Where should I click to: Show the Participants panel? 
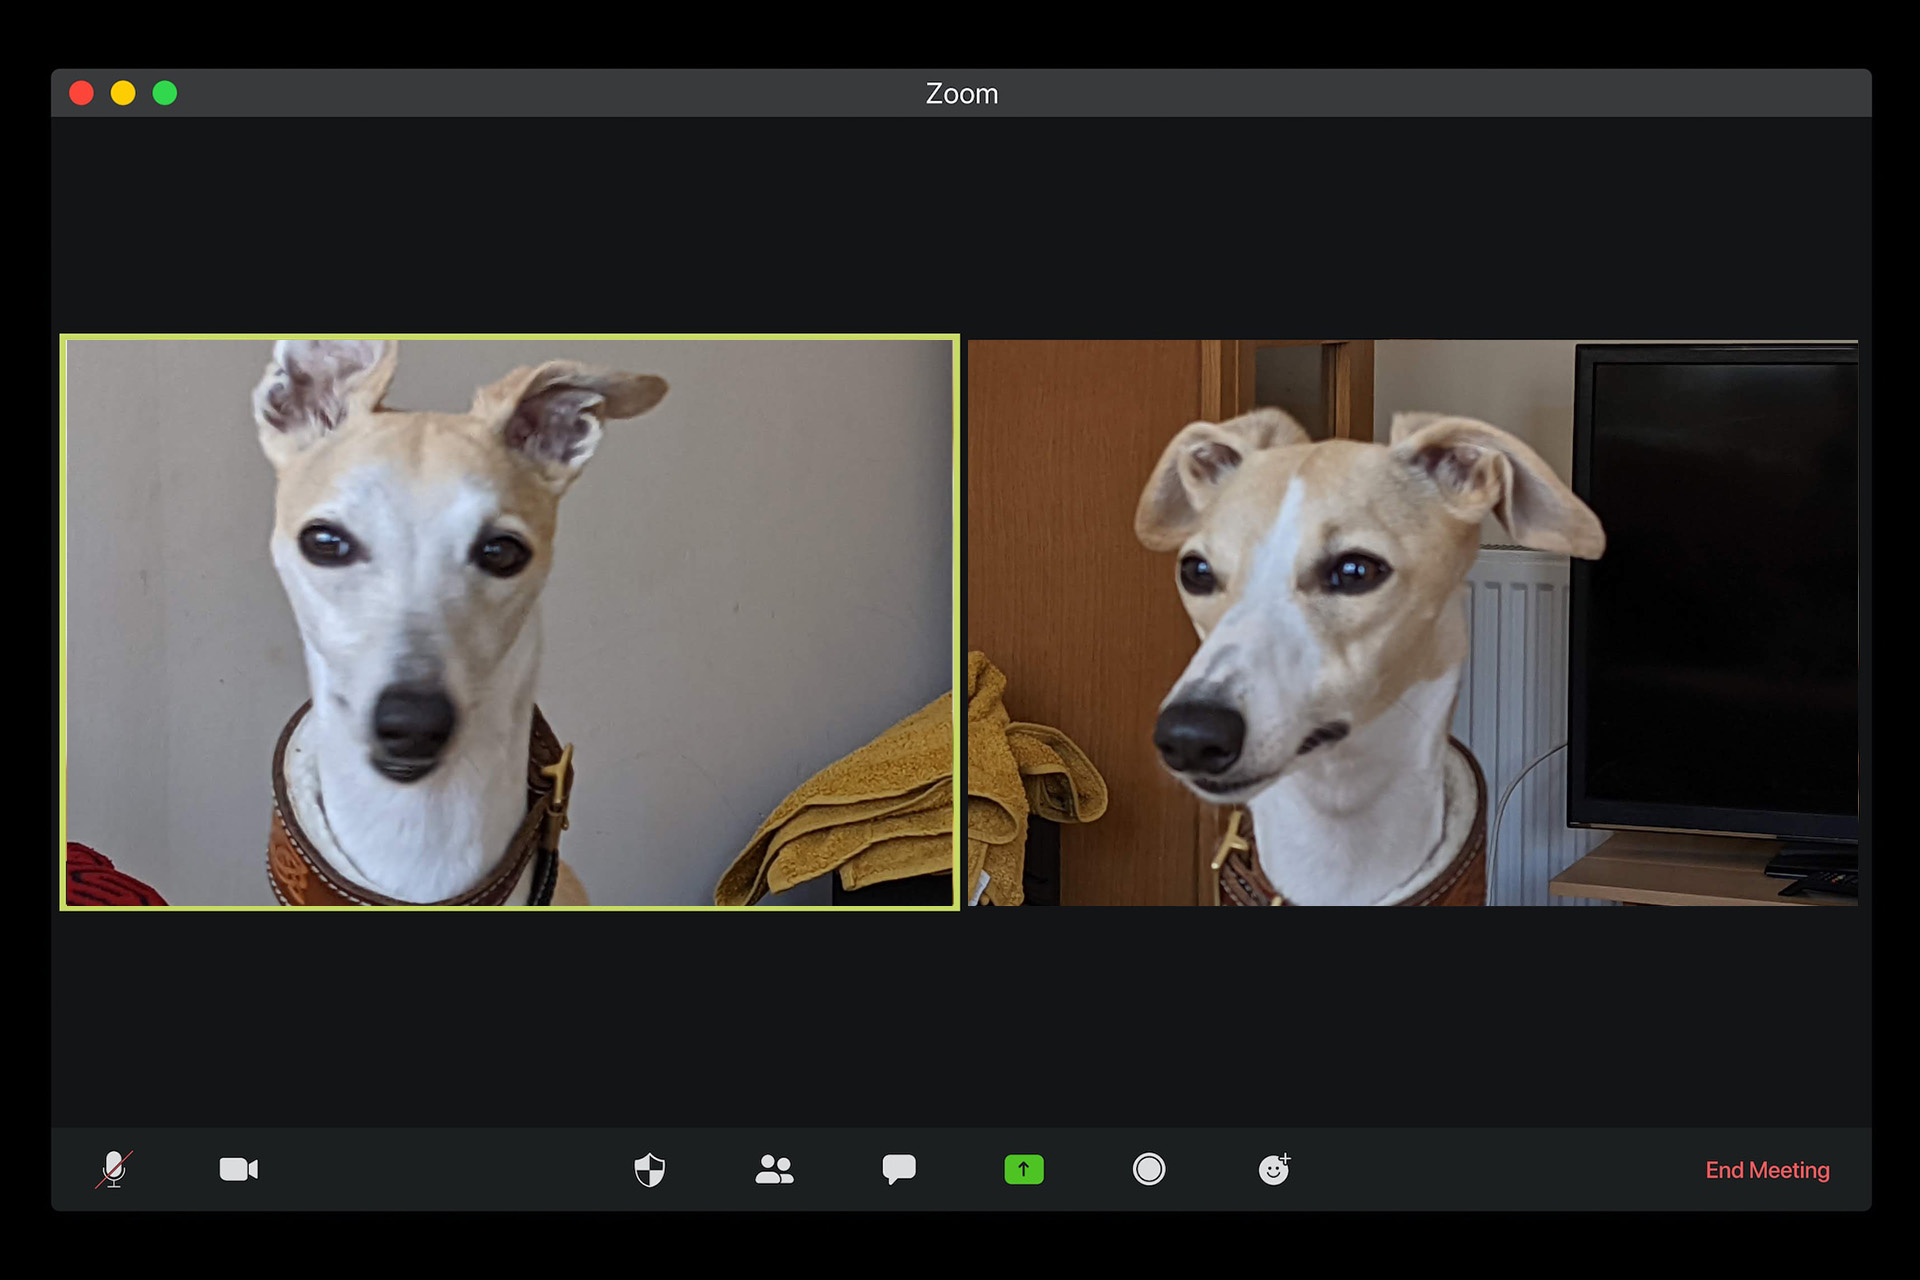coord(774,1169)
